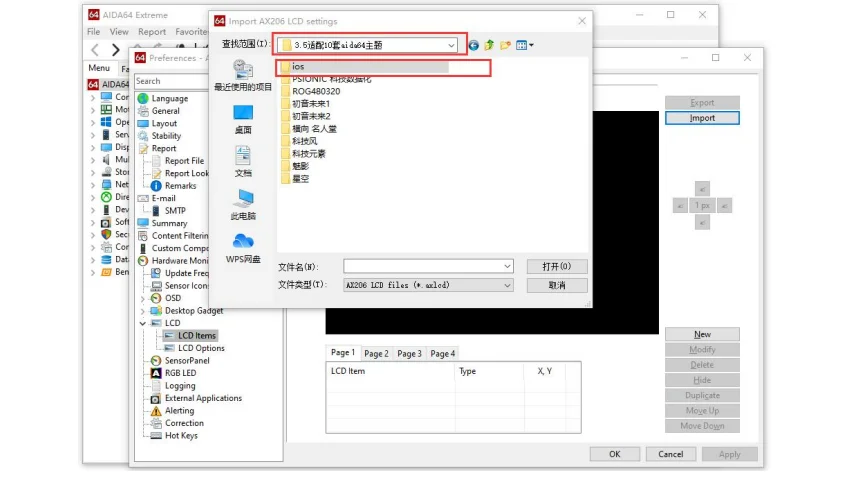
Task: Open the 最近使用的项目 recent items shortcut
Action: coord(243,76)
